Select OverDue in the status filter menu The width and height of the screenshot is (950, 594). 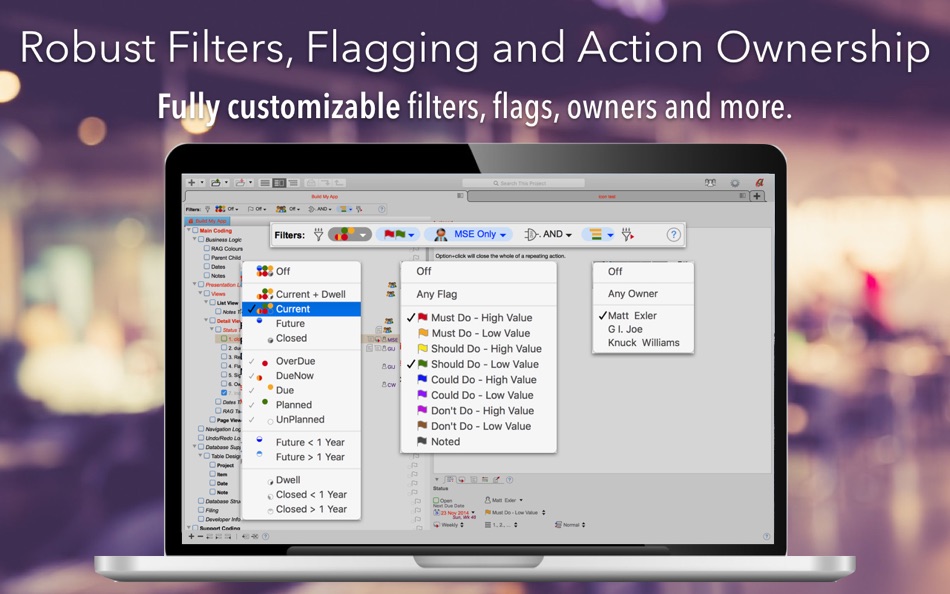pos(301,361)
